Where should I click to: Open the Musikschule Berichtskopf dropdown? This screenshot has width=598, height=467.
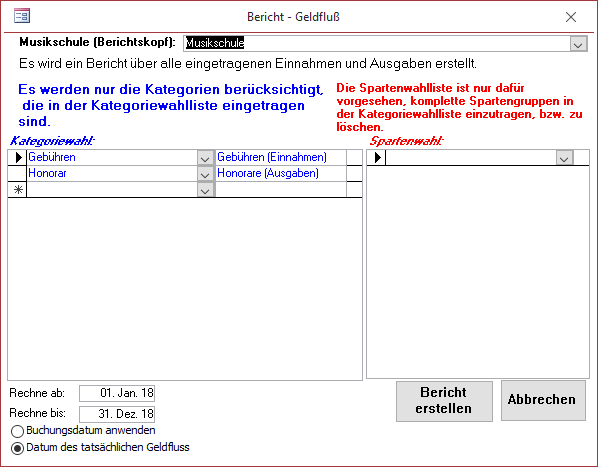point(578,44)
